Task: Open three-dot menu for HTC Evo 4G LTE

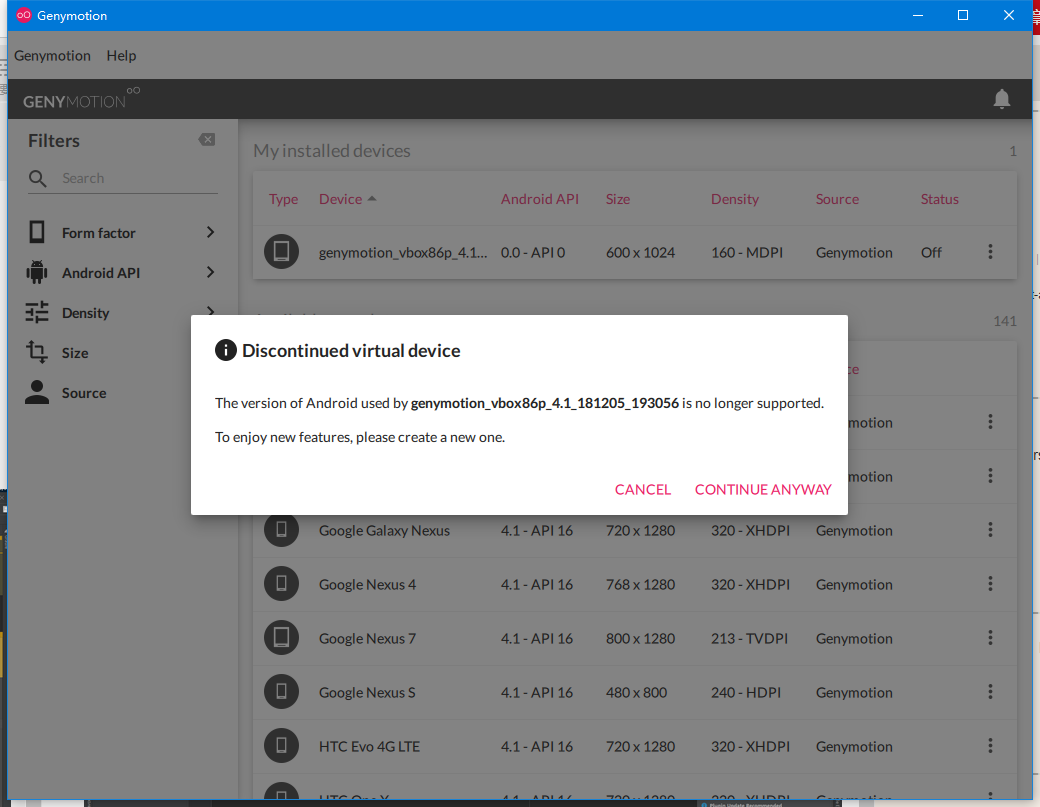Action: pos(990,745)
